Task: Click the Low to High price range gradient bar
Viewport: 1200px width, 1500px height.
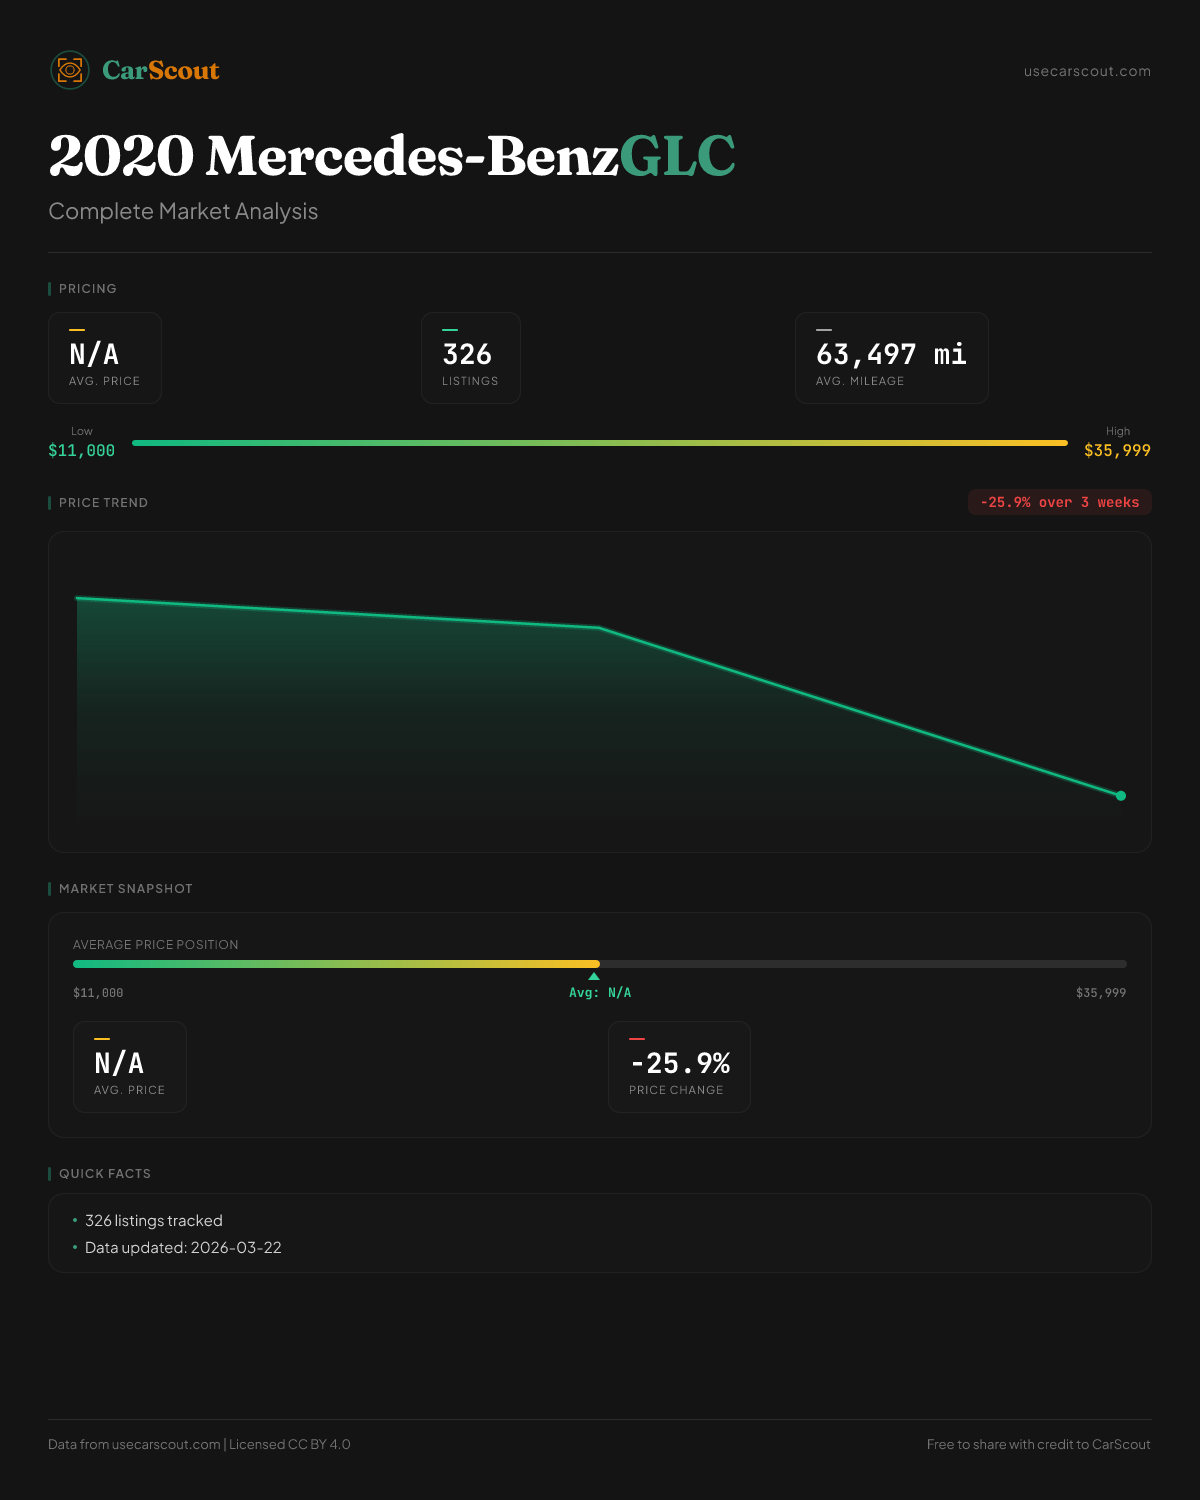Action: tap(600, 443)
